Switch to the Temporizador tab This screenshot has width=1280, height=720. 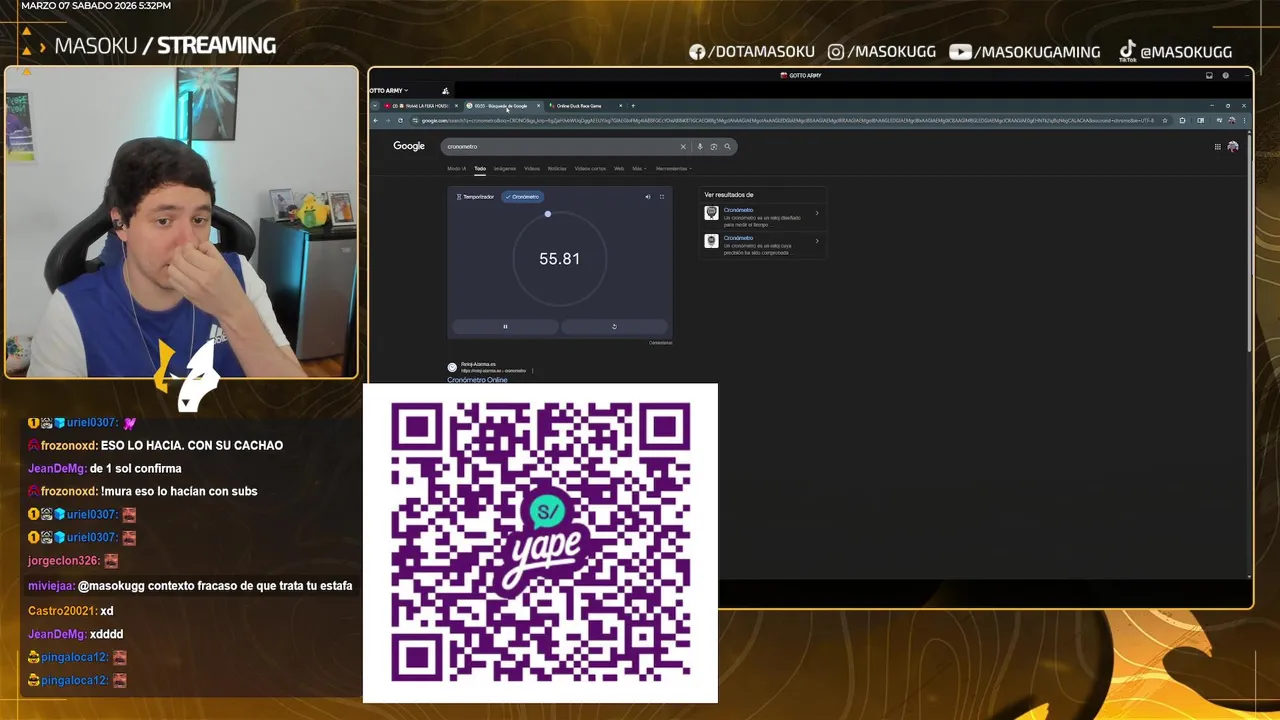pyautogui.click(x=475, y=197)
